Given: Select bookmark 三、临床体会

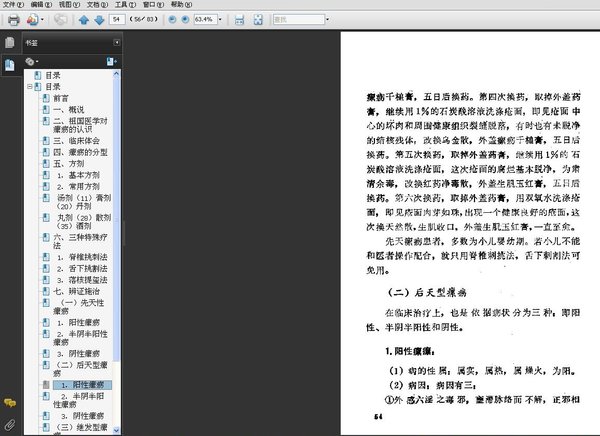Looking at the screenshot, I should click(76, 141).
